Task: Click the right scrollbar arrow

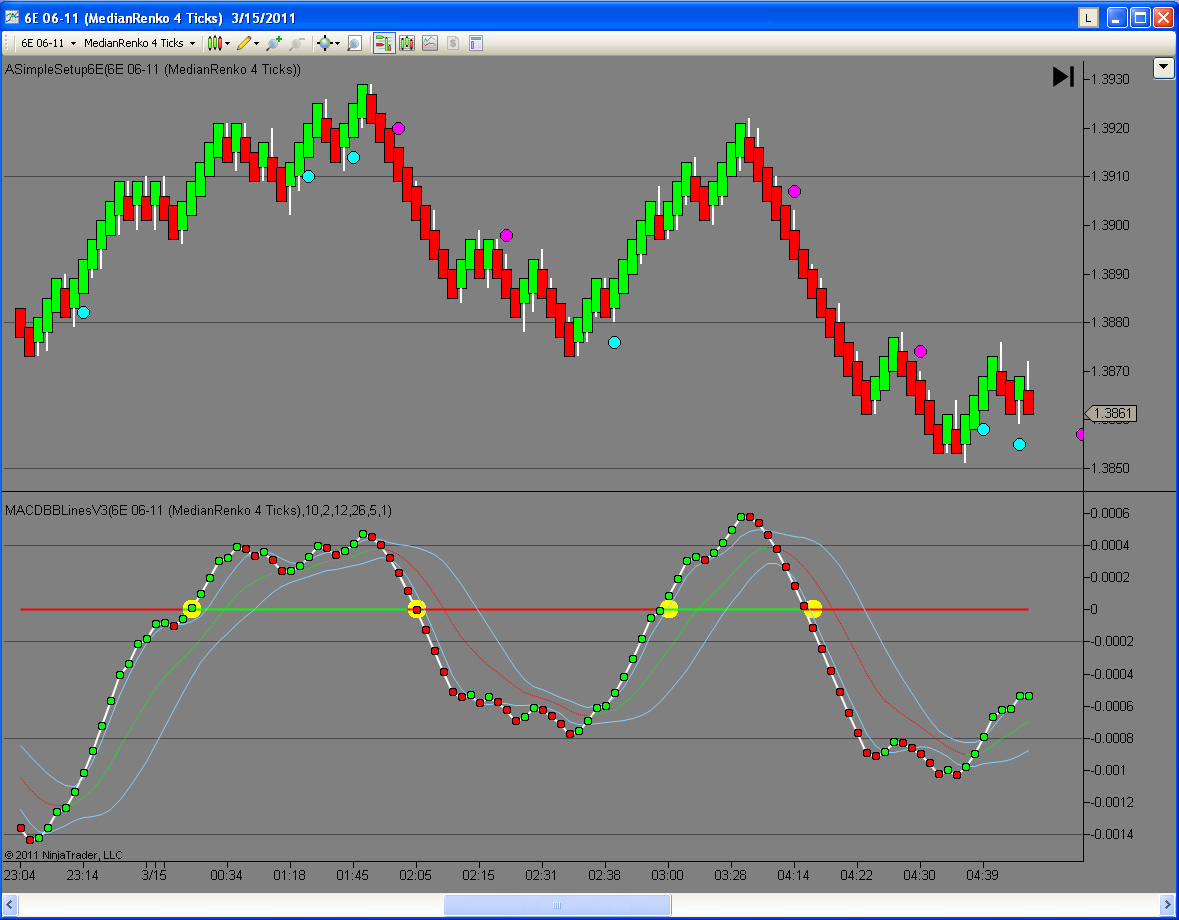Action: pyautogui.click(x=1168, y=904)
